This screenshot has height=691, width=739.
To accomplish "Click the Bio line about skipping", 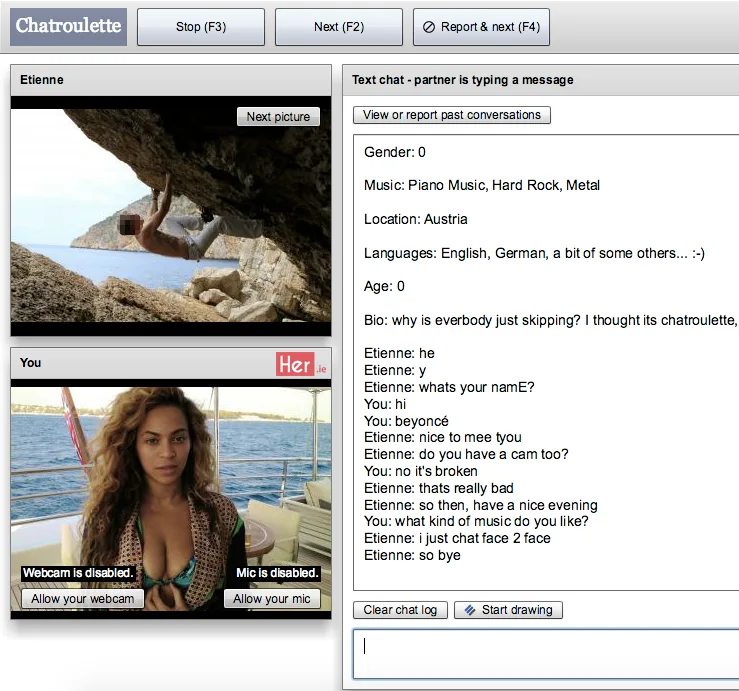I will click(551, 321).
